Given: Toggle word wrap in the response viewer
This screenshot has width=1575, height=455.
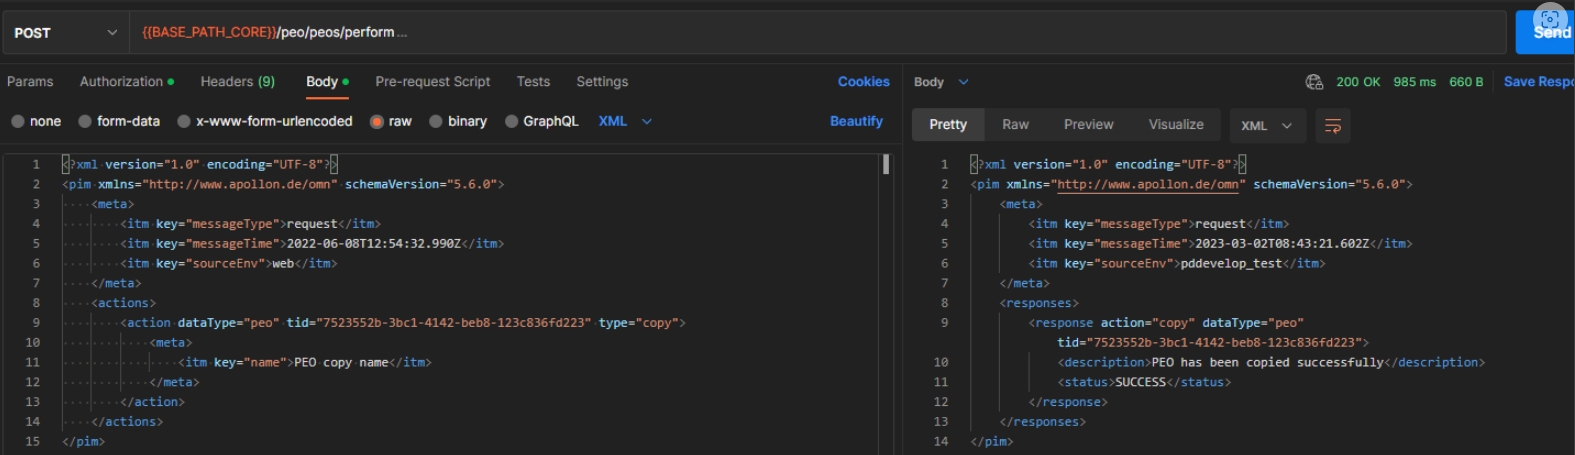Looking at the screenshot, I should coord(1332,125).
